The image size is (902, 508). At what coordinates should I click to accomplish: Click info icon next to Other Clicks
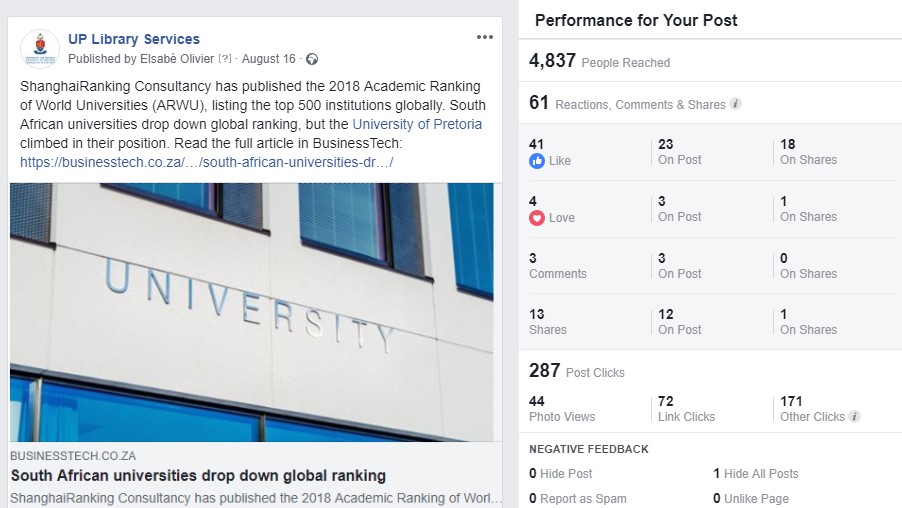coord(855,417)
